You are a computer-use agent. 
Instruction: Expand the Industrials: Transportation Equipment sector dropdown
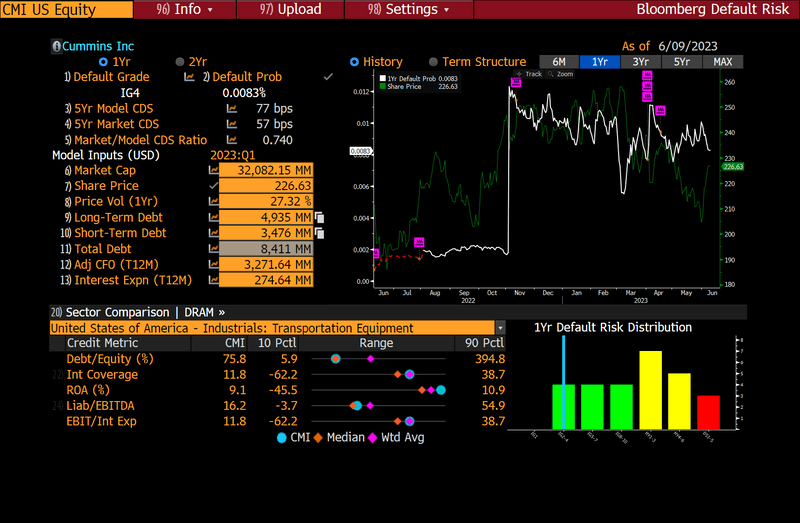(x=500, y=328)
